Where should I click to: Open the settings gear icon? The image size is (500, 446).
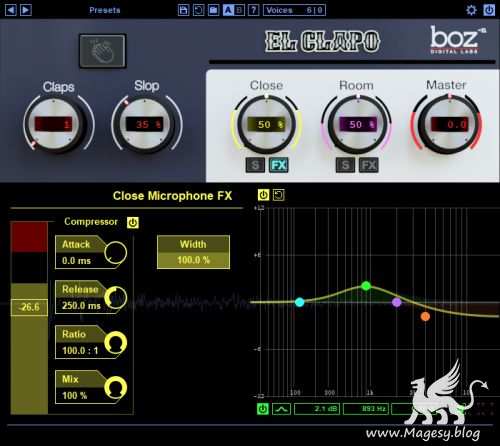point(471,10)
